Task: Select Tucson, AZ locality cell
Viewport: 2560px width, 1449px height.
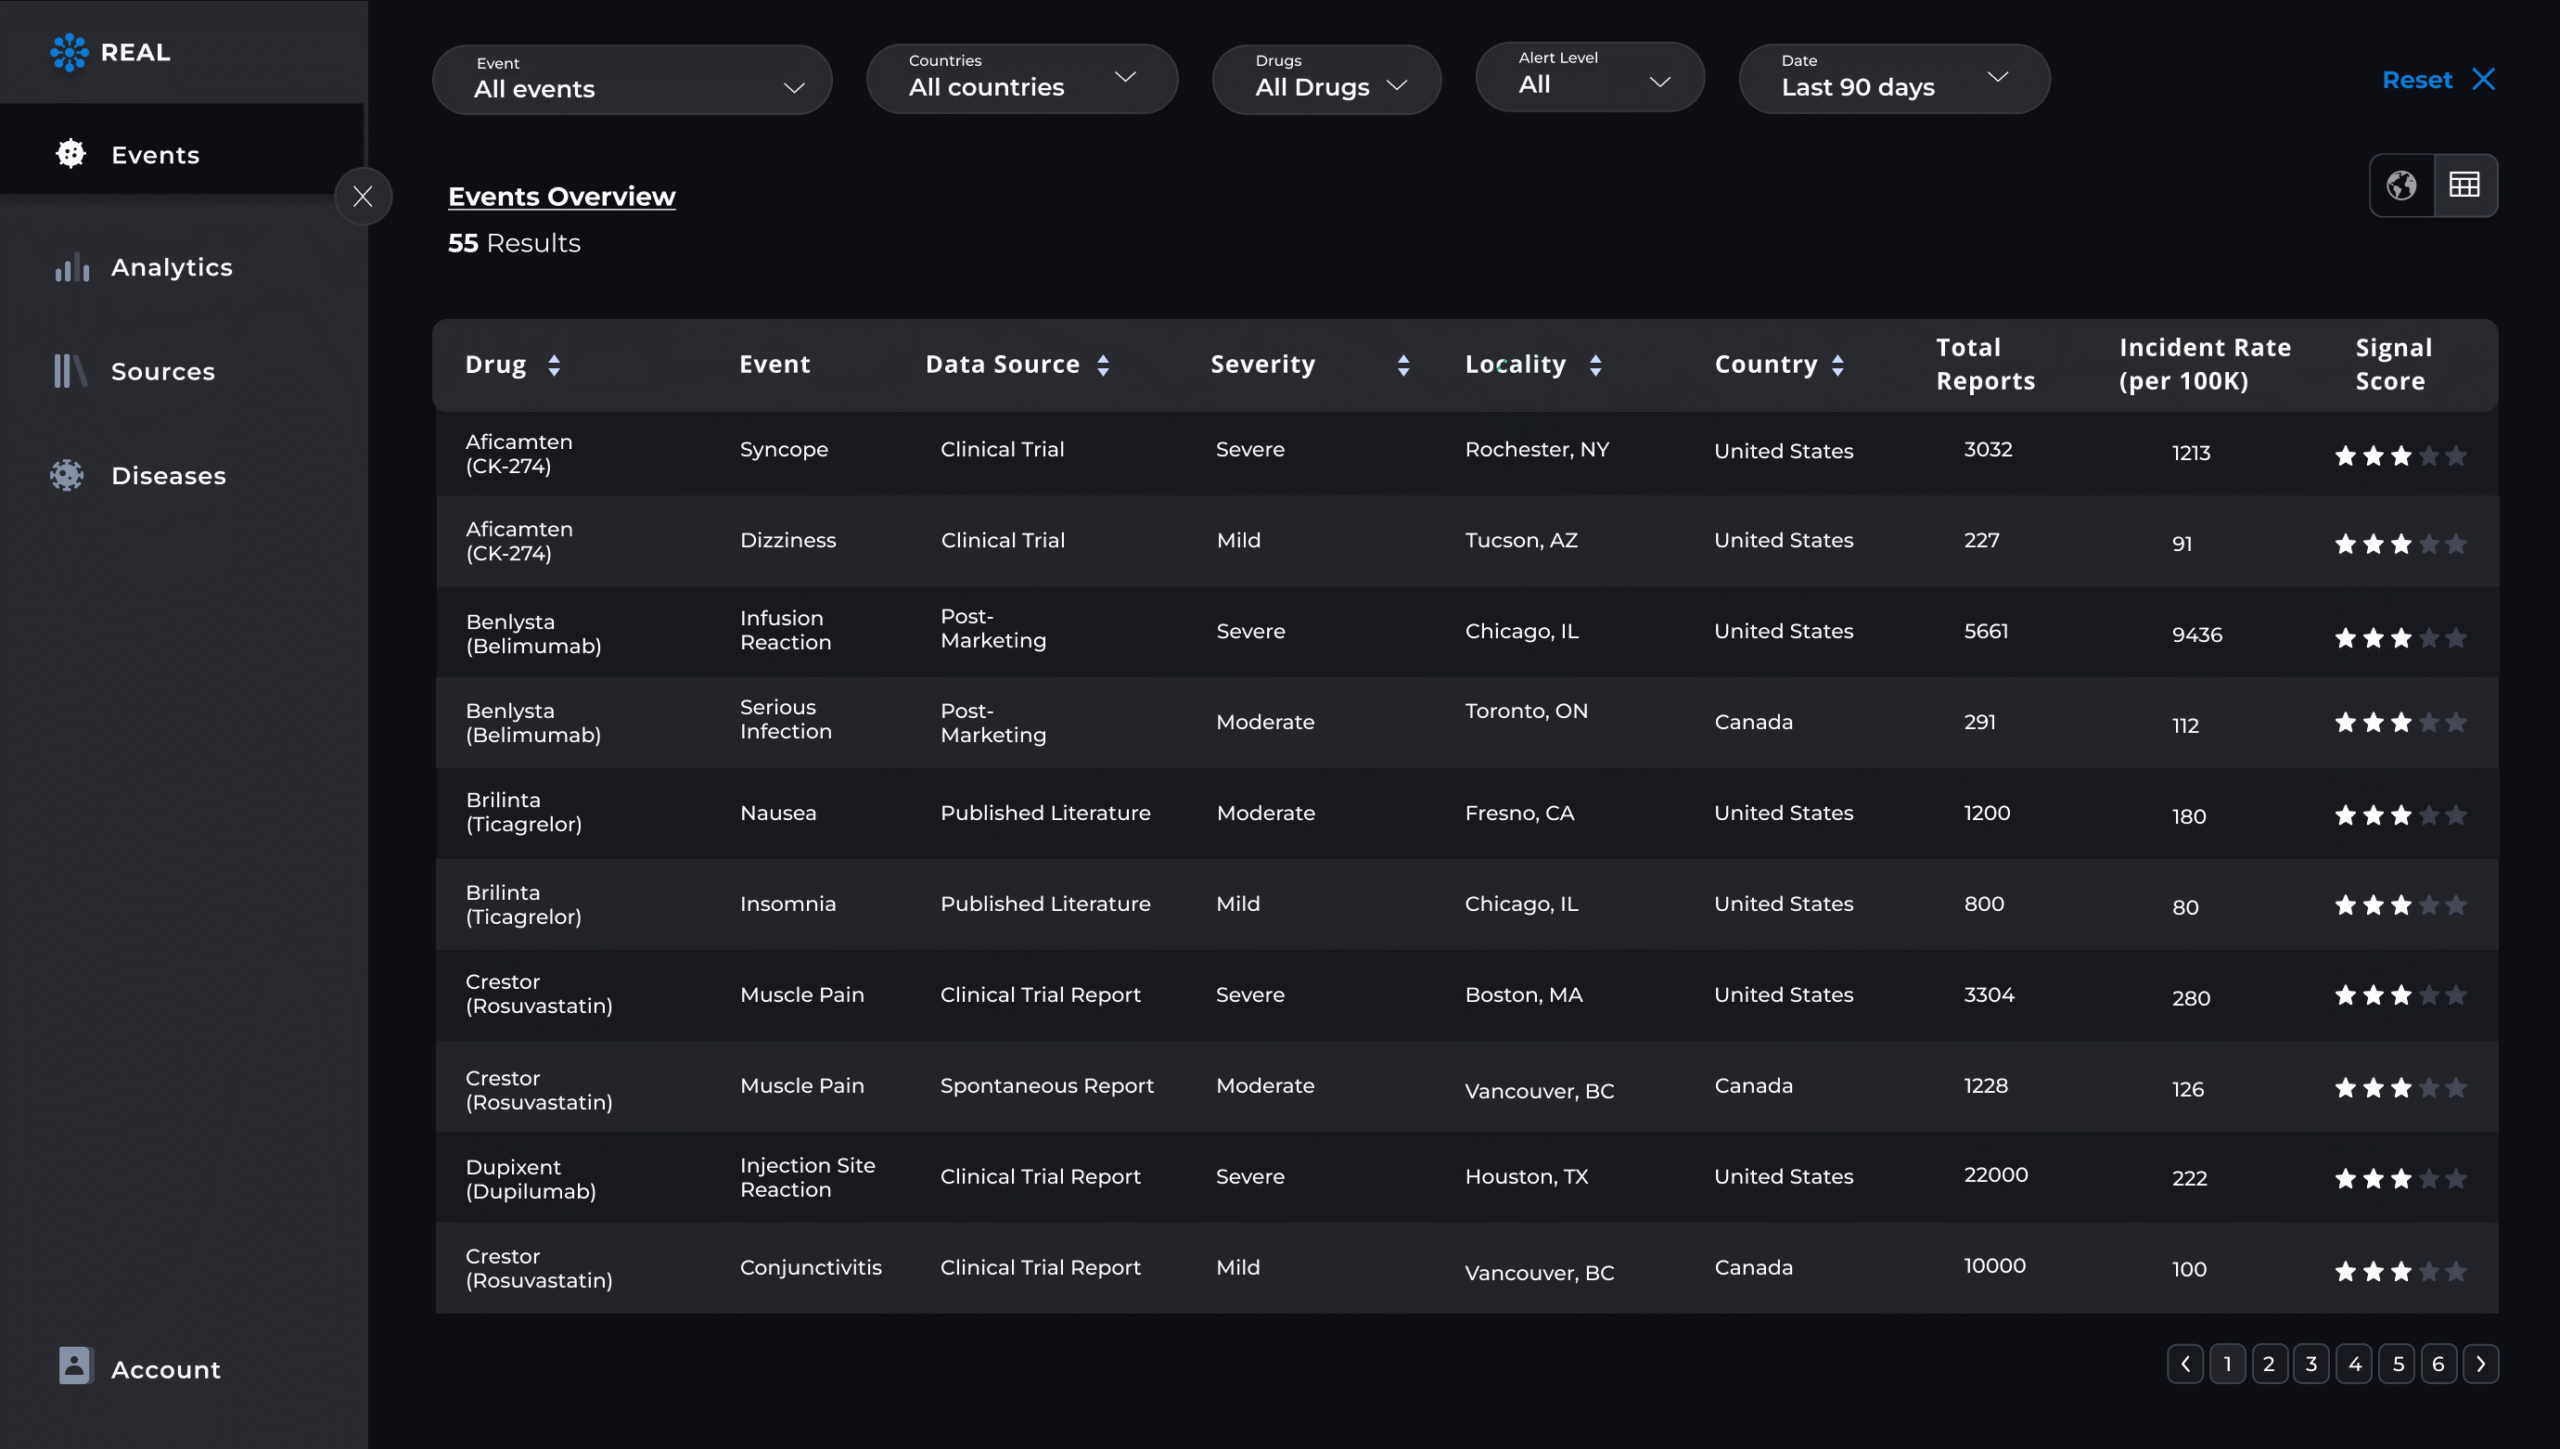Action: tap(1521, 540)
